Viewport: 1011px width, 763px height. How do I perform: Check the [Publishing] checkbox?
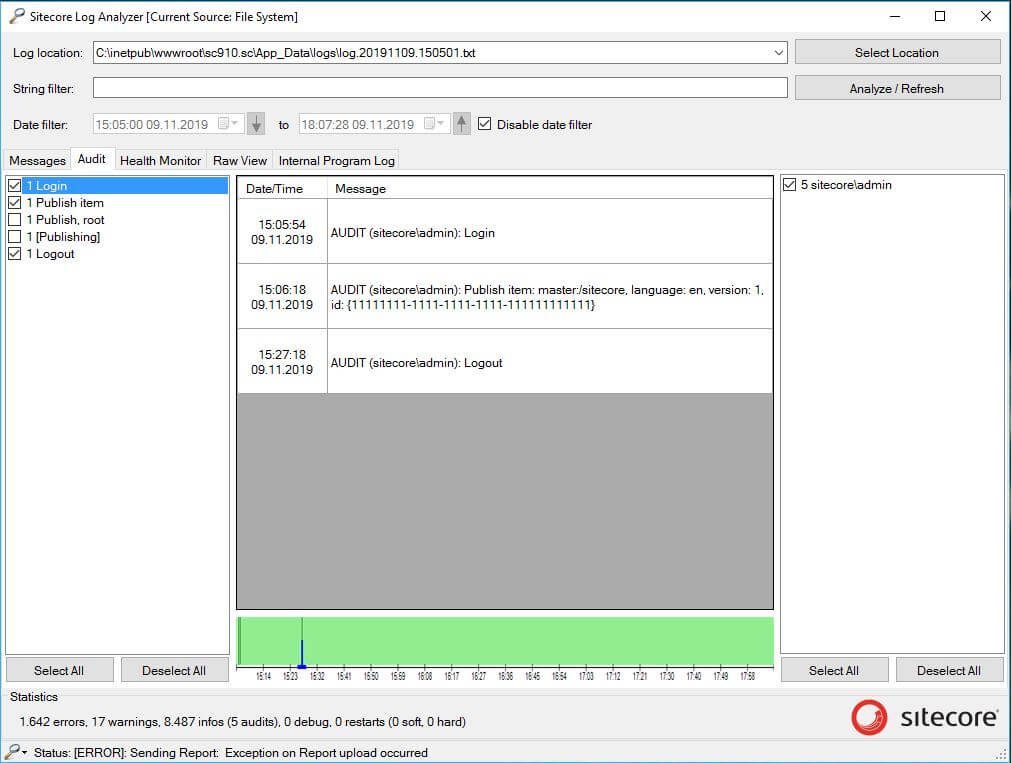15,237
